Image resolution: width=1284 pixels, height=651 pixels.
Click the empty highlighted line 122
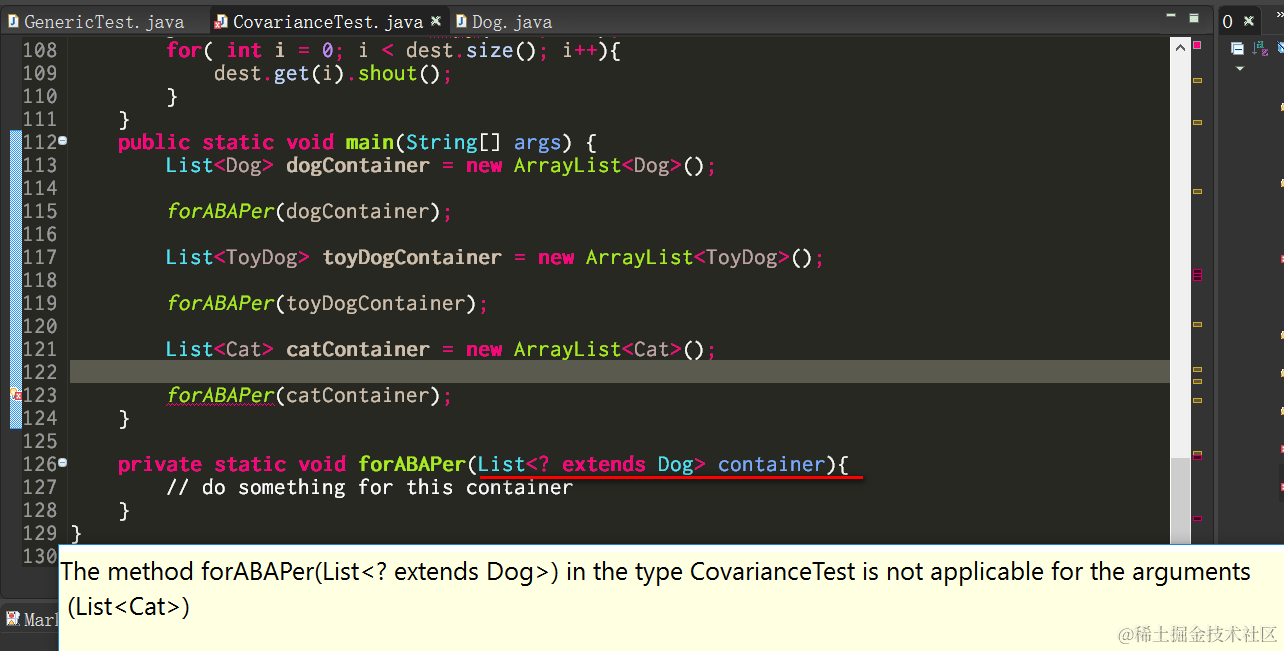619,372
